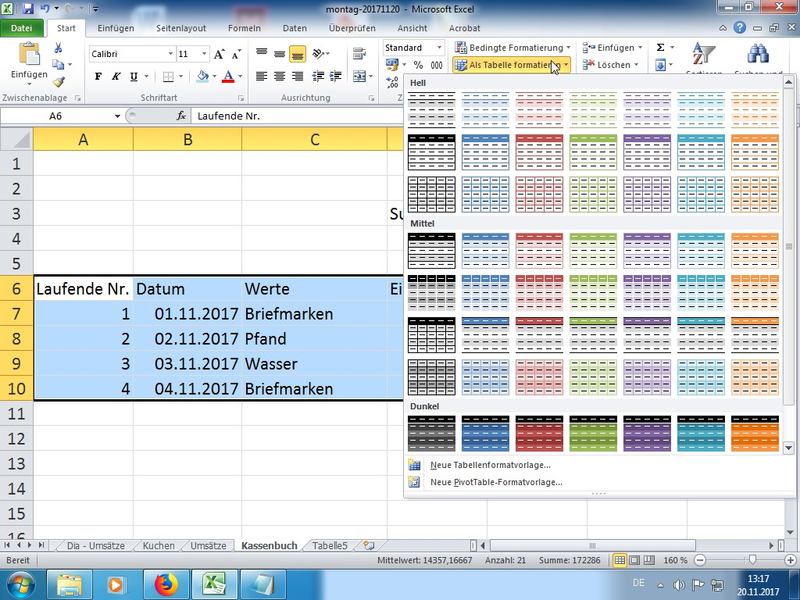
Task: Click the zoom slider handle in status bar
Action: click(x=752, y=560)
